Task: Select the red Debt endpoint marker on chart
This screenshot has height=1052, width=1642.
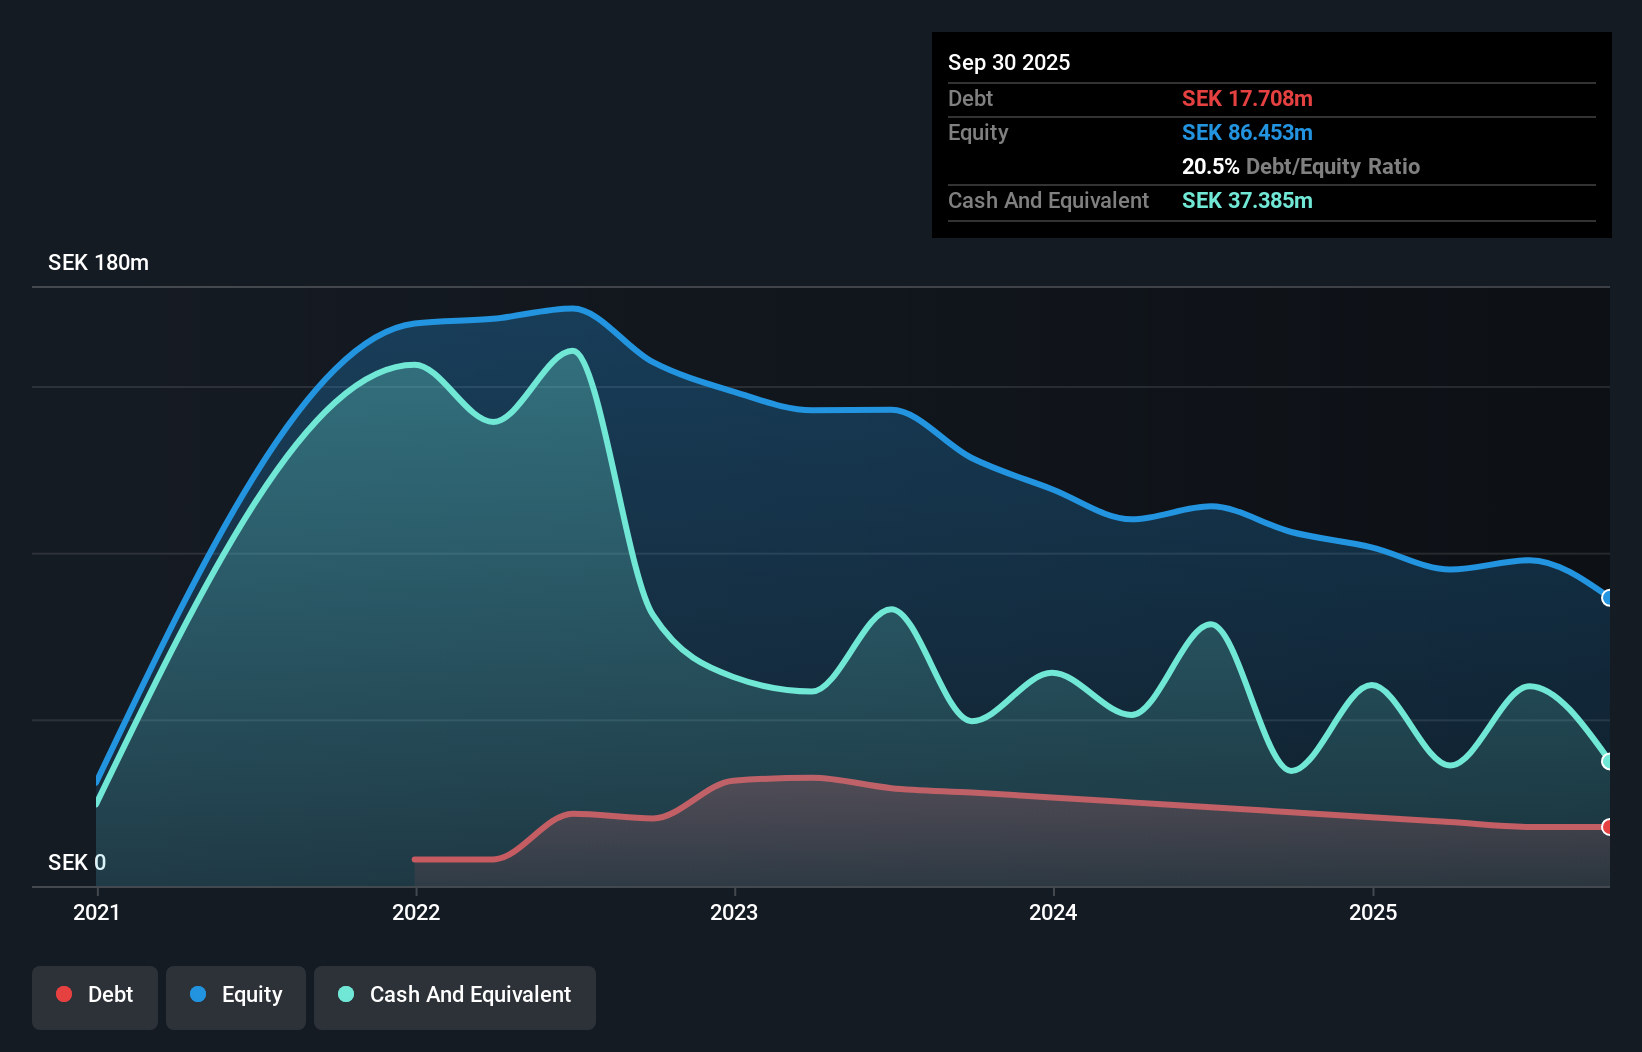Action: pos(1607,828)
